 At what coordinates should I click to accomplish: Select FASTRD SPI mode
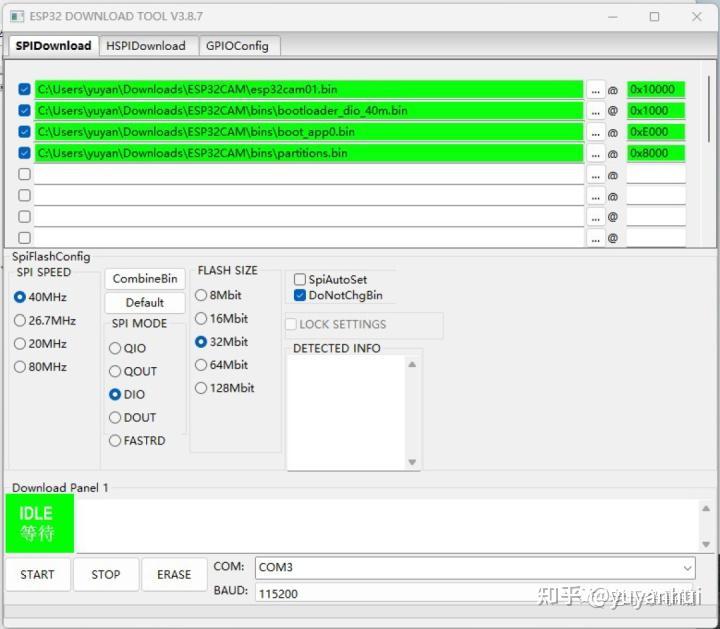click(x=137, y=441)
